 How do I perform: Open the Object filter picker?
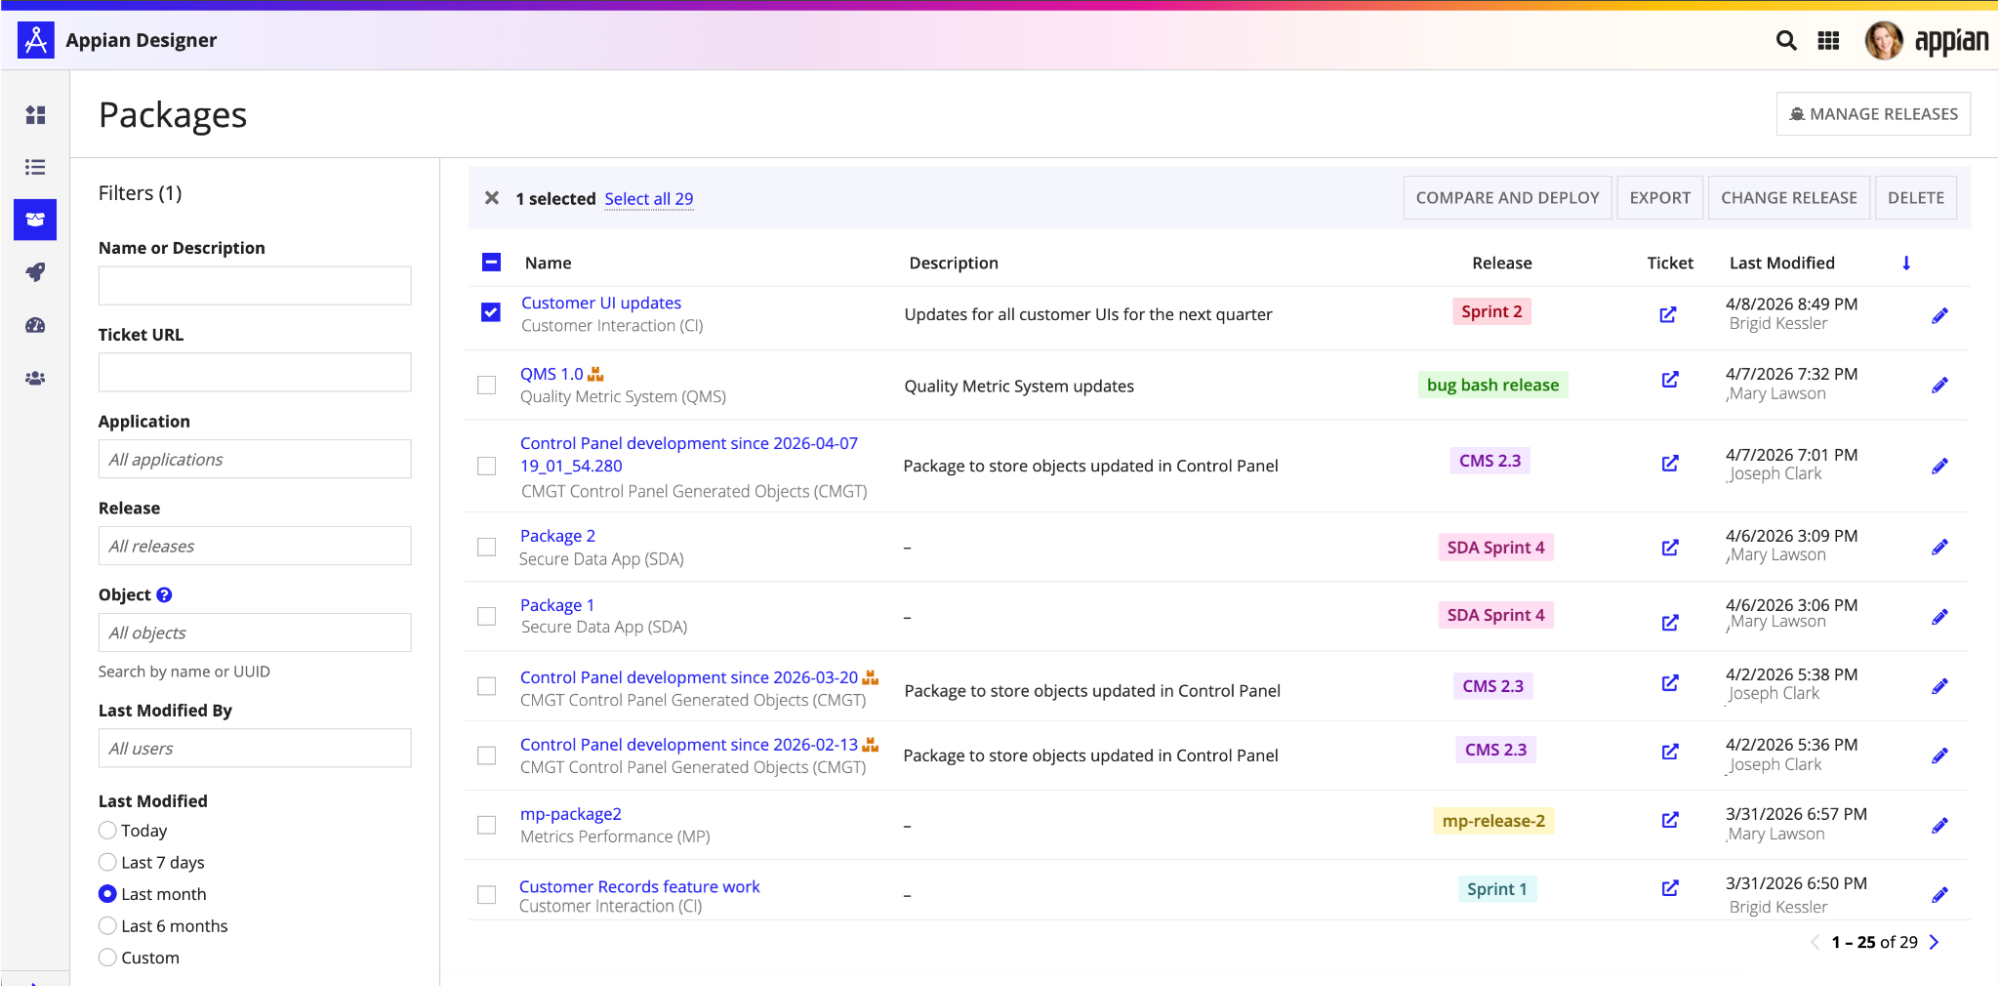255,633
